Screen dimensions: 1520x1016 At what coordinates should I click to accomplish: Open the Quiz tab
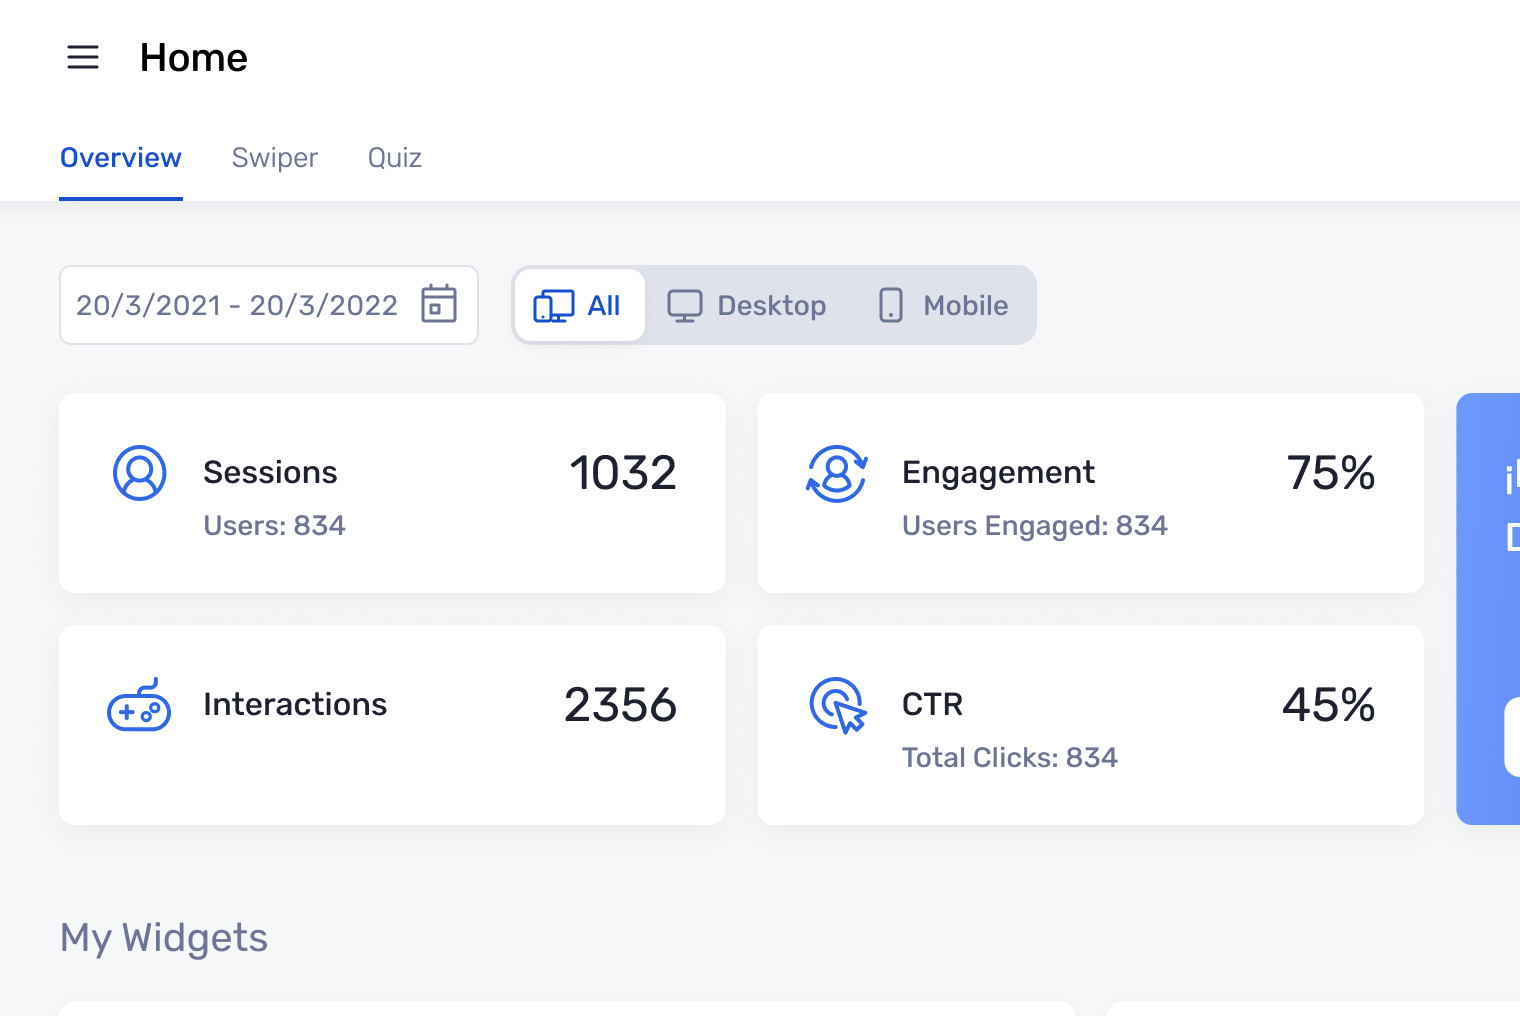(x=395, y=158)
